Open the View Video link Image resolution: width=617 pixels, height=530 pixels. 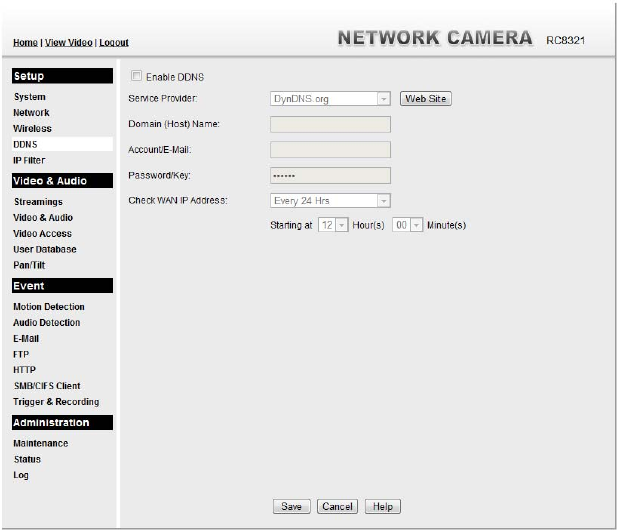click(x=68, y=42)
